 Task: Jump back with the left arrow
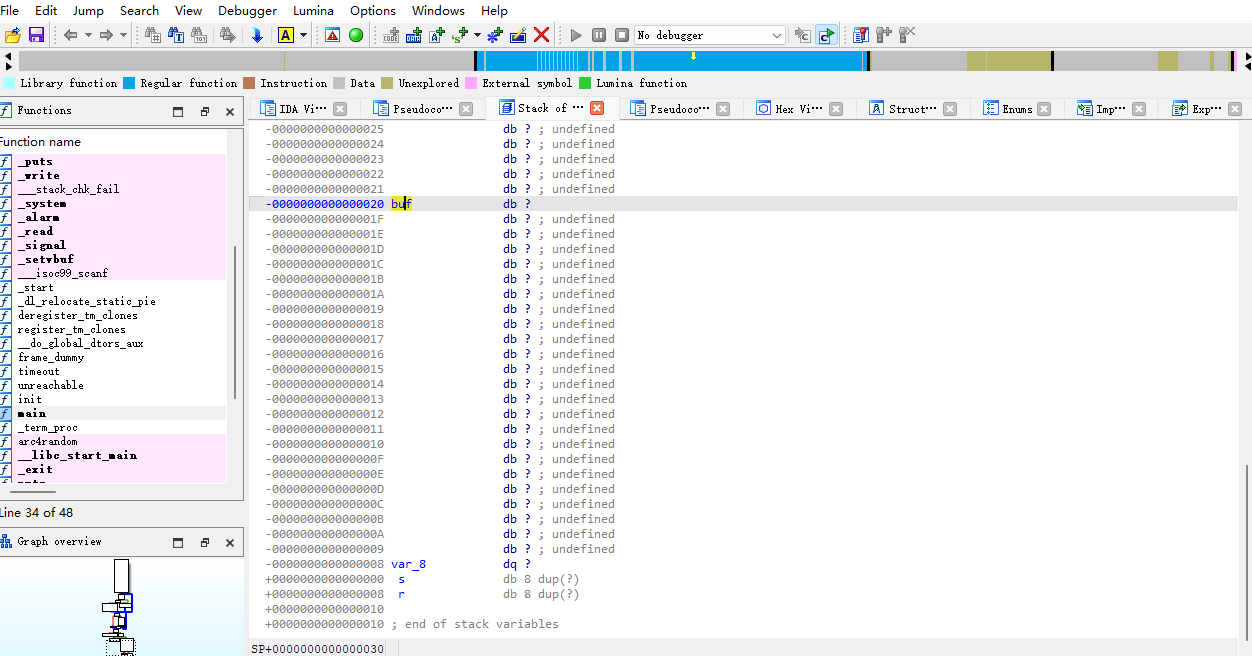point(70,35)
